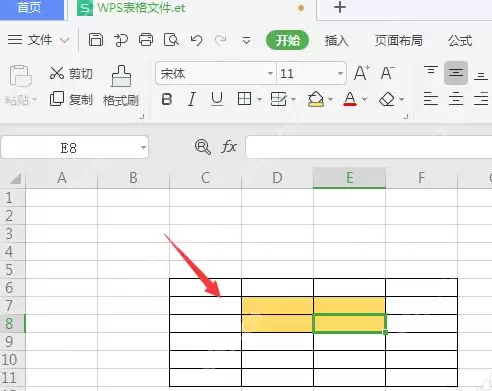The image size is (492, 391).
Task: Open the fx insert function dialog
Action: [229, 147]
